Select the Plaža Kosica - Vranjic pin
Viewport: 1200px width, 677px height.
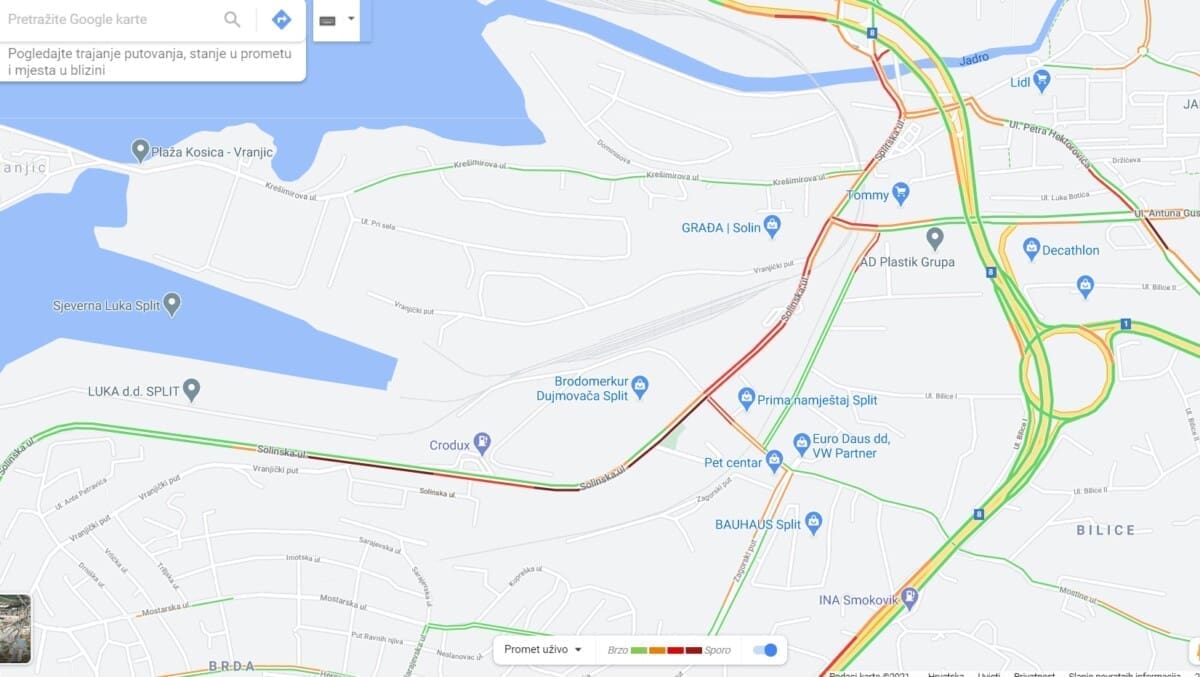(x=141, y=150)
